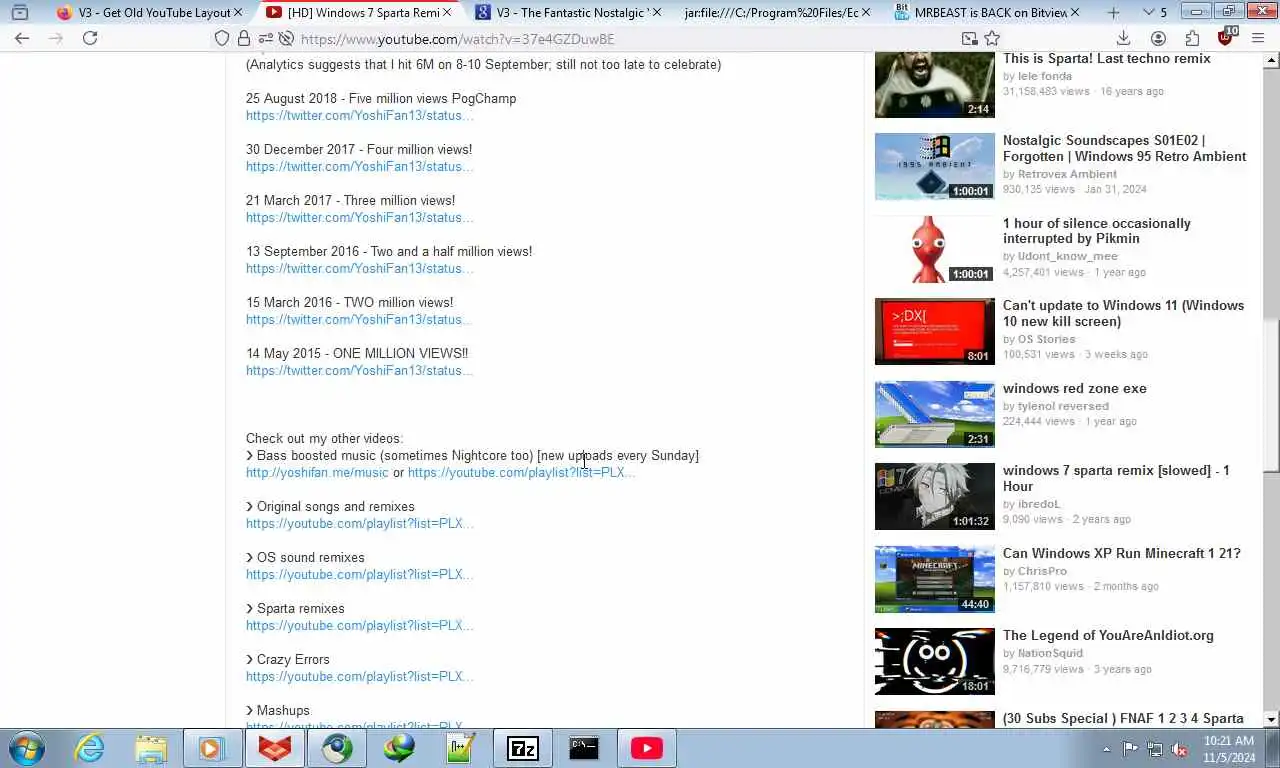View site security via the padlock icon
The image size is (1280, 768).
(244, 38)
